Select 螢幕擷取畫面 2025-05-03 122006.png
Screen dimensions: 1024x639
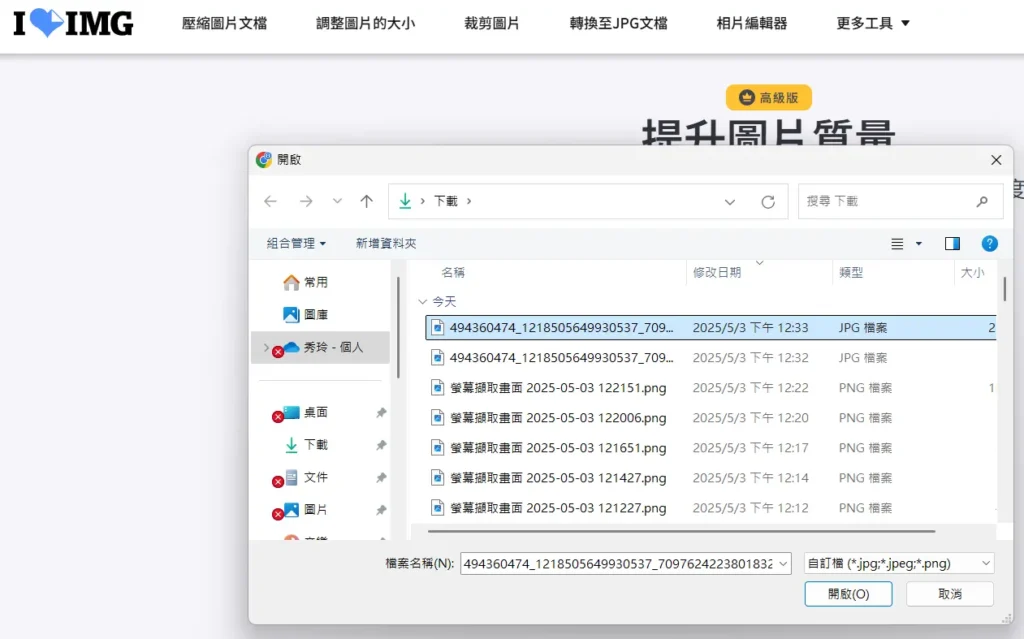tap(711, 418)
